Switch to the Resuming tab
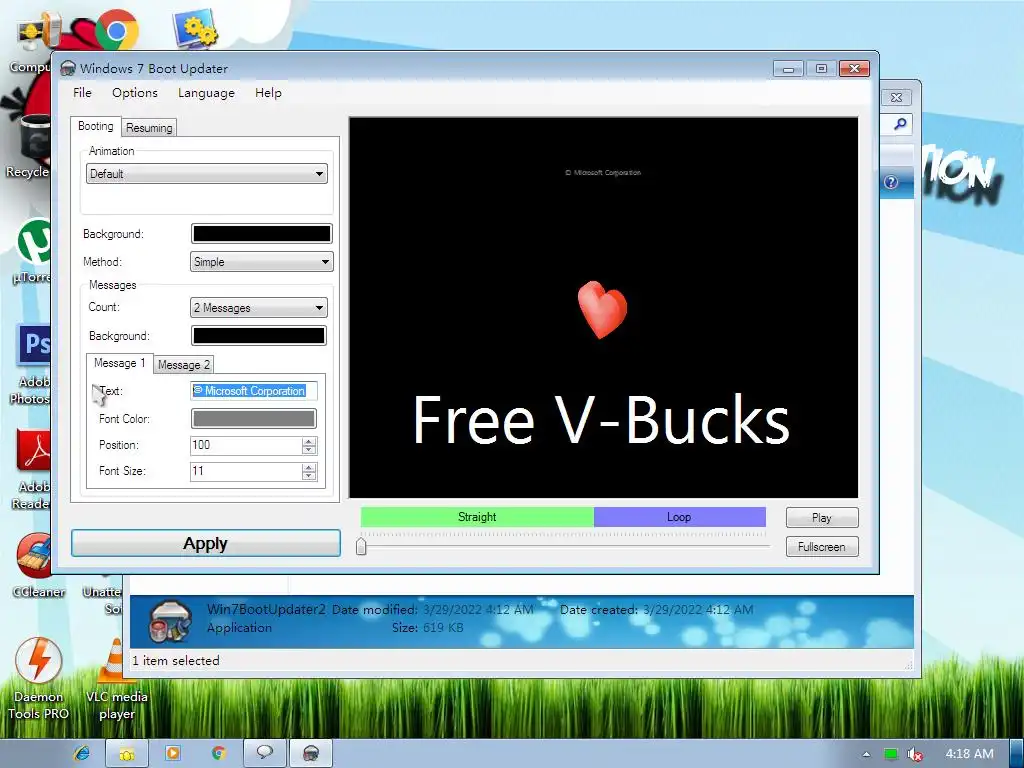 [149, 128]
